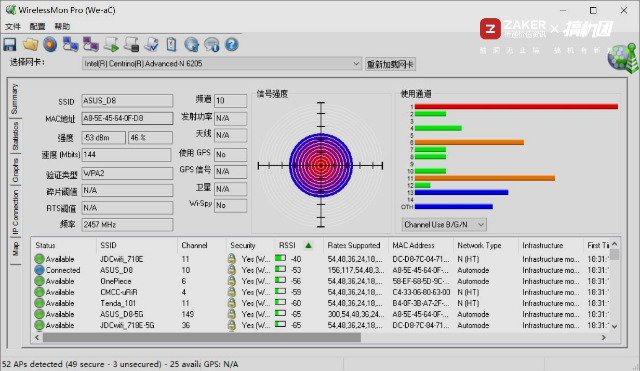Switch to the Map side tab

15,249
